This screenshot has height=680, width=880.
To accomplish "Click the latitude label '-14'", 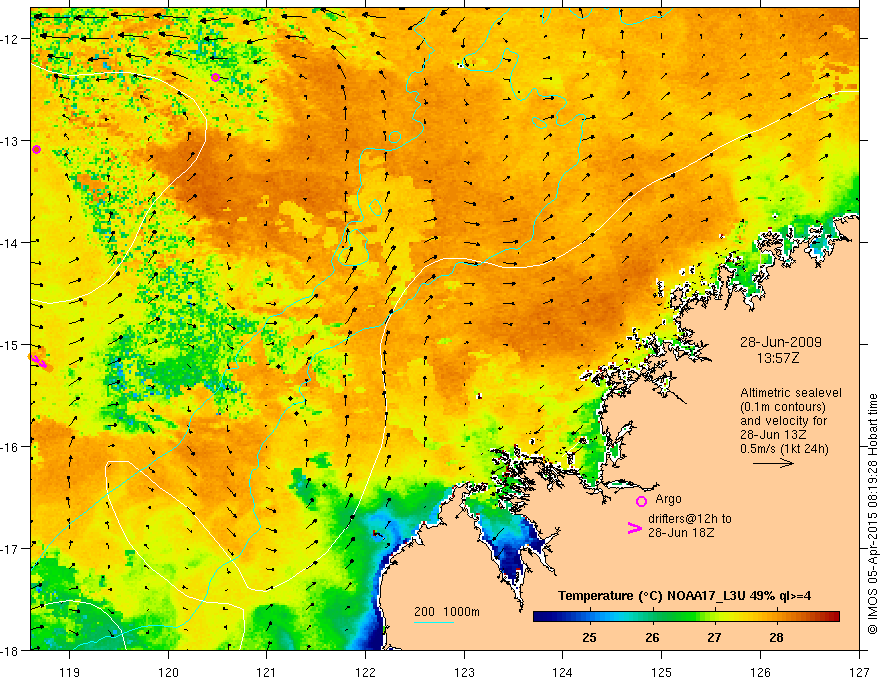I will 11,243.
